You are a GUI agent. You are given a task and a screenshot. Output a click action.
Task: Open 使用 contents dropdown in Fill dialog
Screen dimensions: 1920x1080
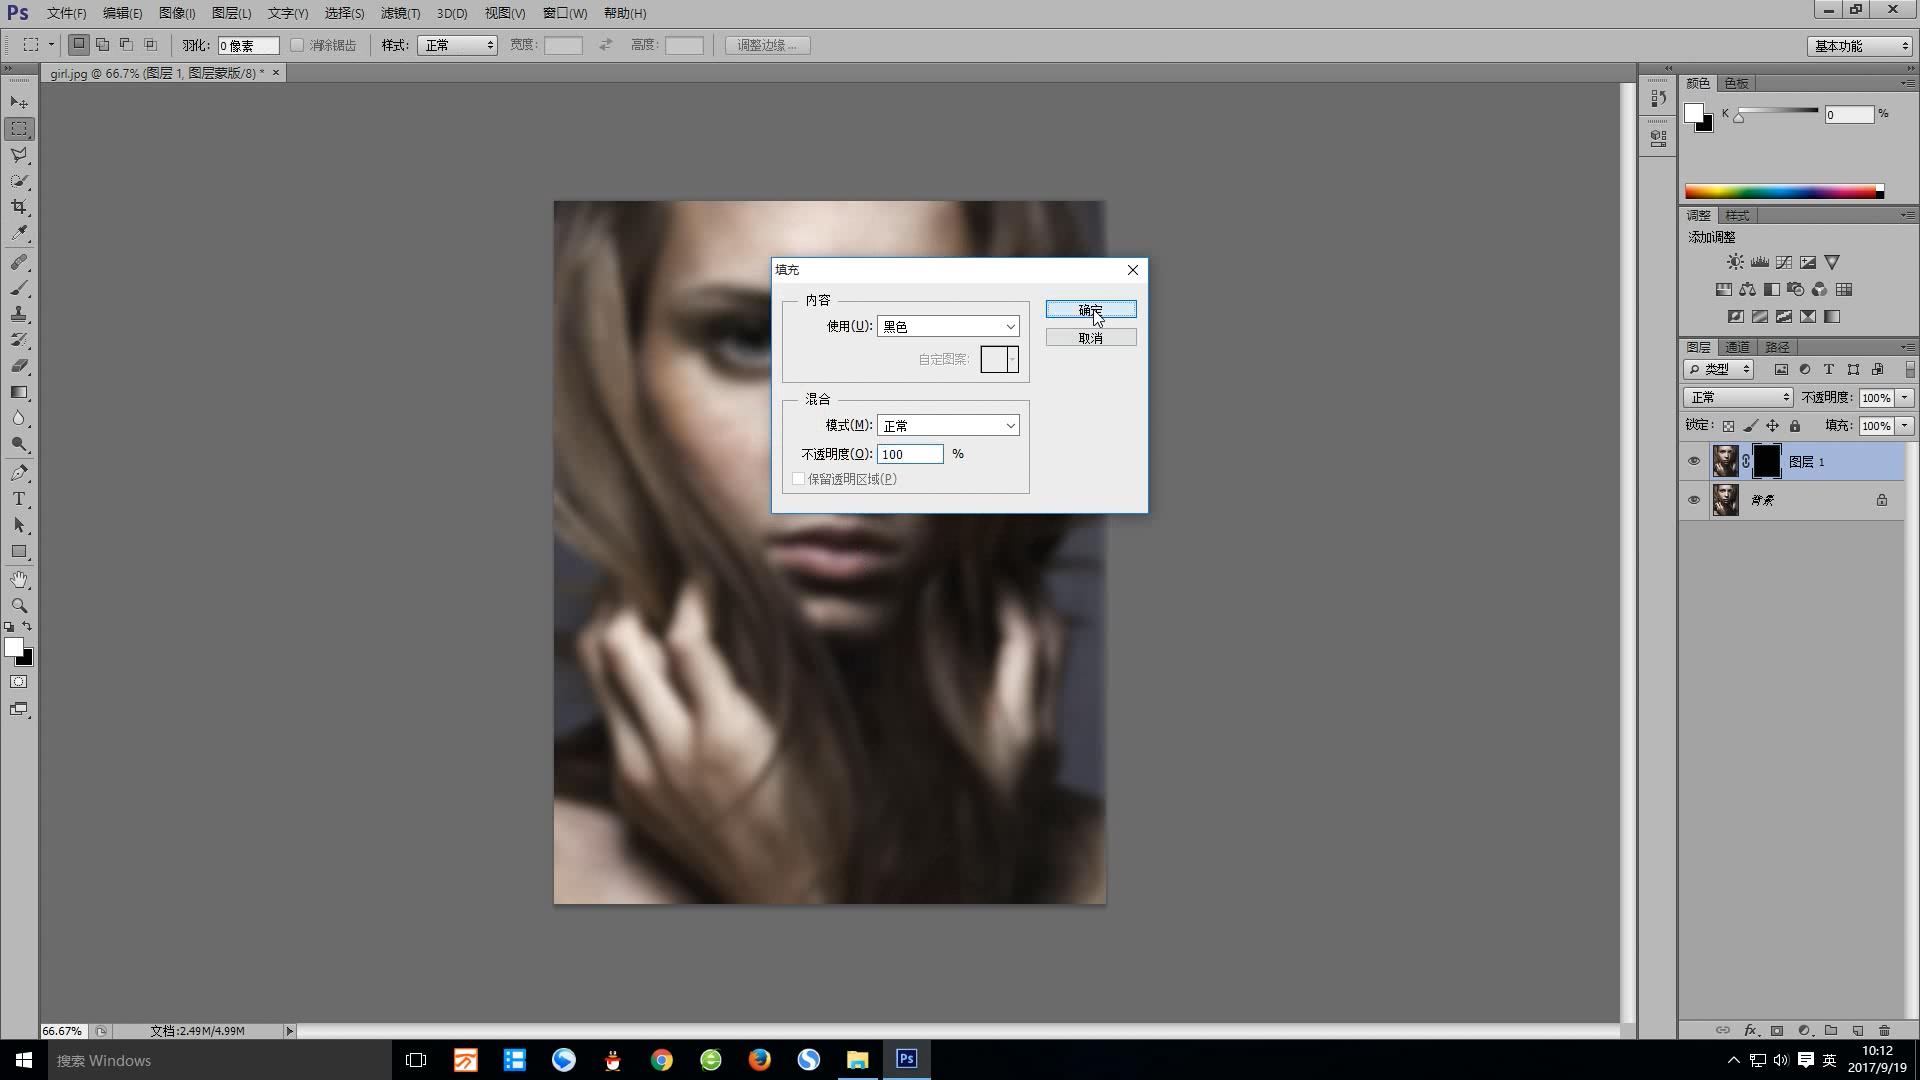948,327
